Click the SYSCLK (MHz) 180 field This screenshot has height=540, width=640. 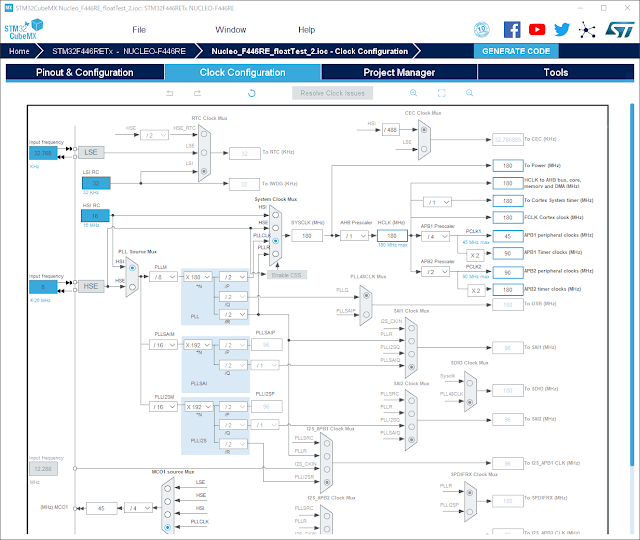pyautogui.click(x=307, y=236)
